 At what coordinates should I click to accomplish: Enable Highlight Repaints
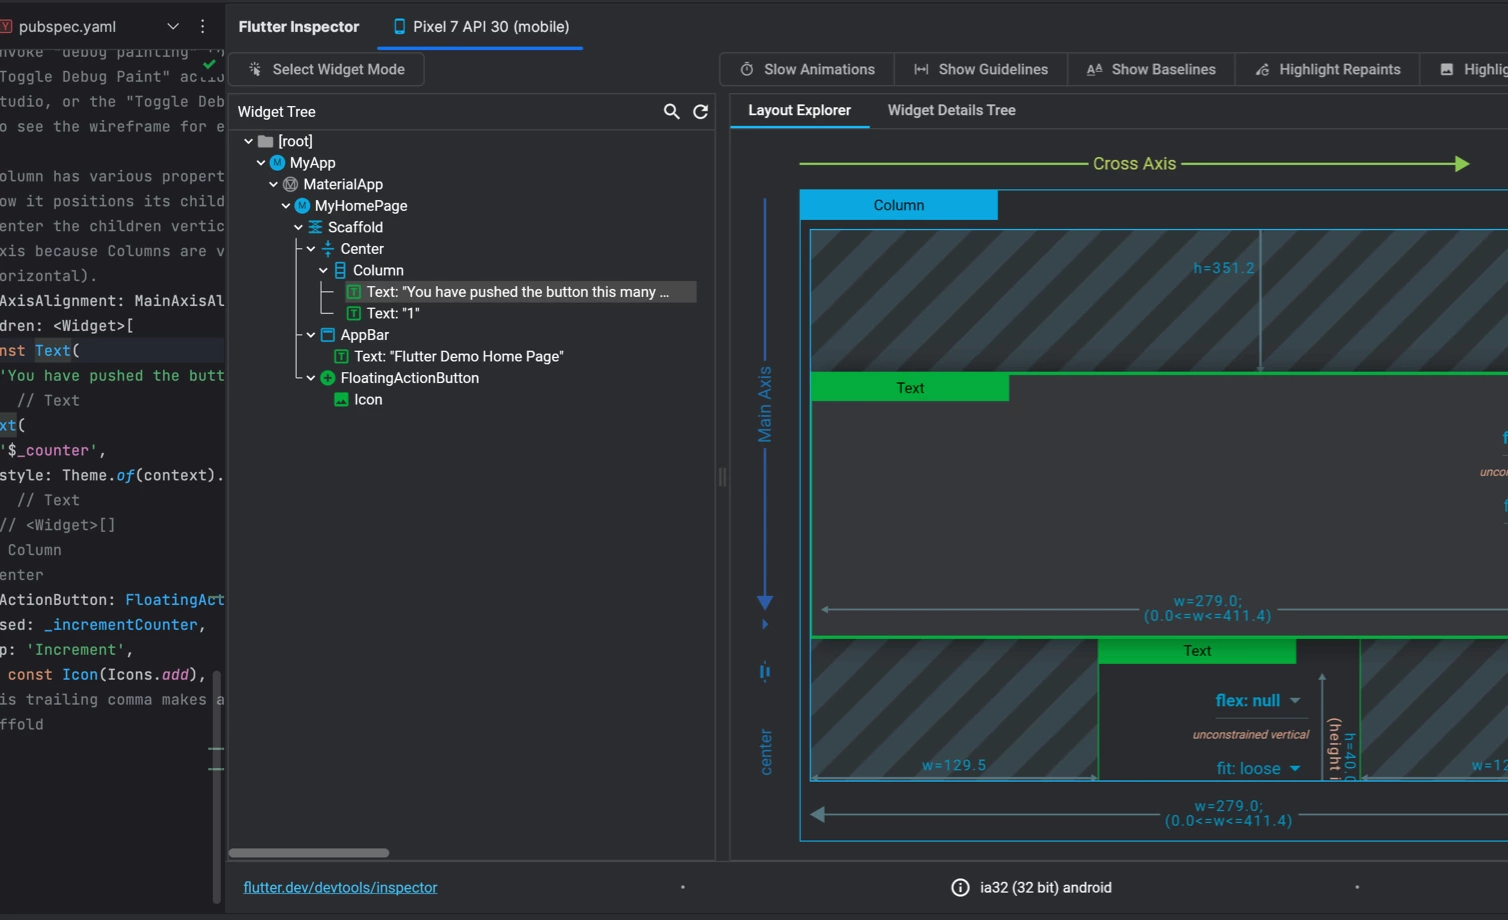pos(1327,69)
